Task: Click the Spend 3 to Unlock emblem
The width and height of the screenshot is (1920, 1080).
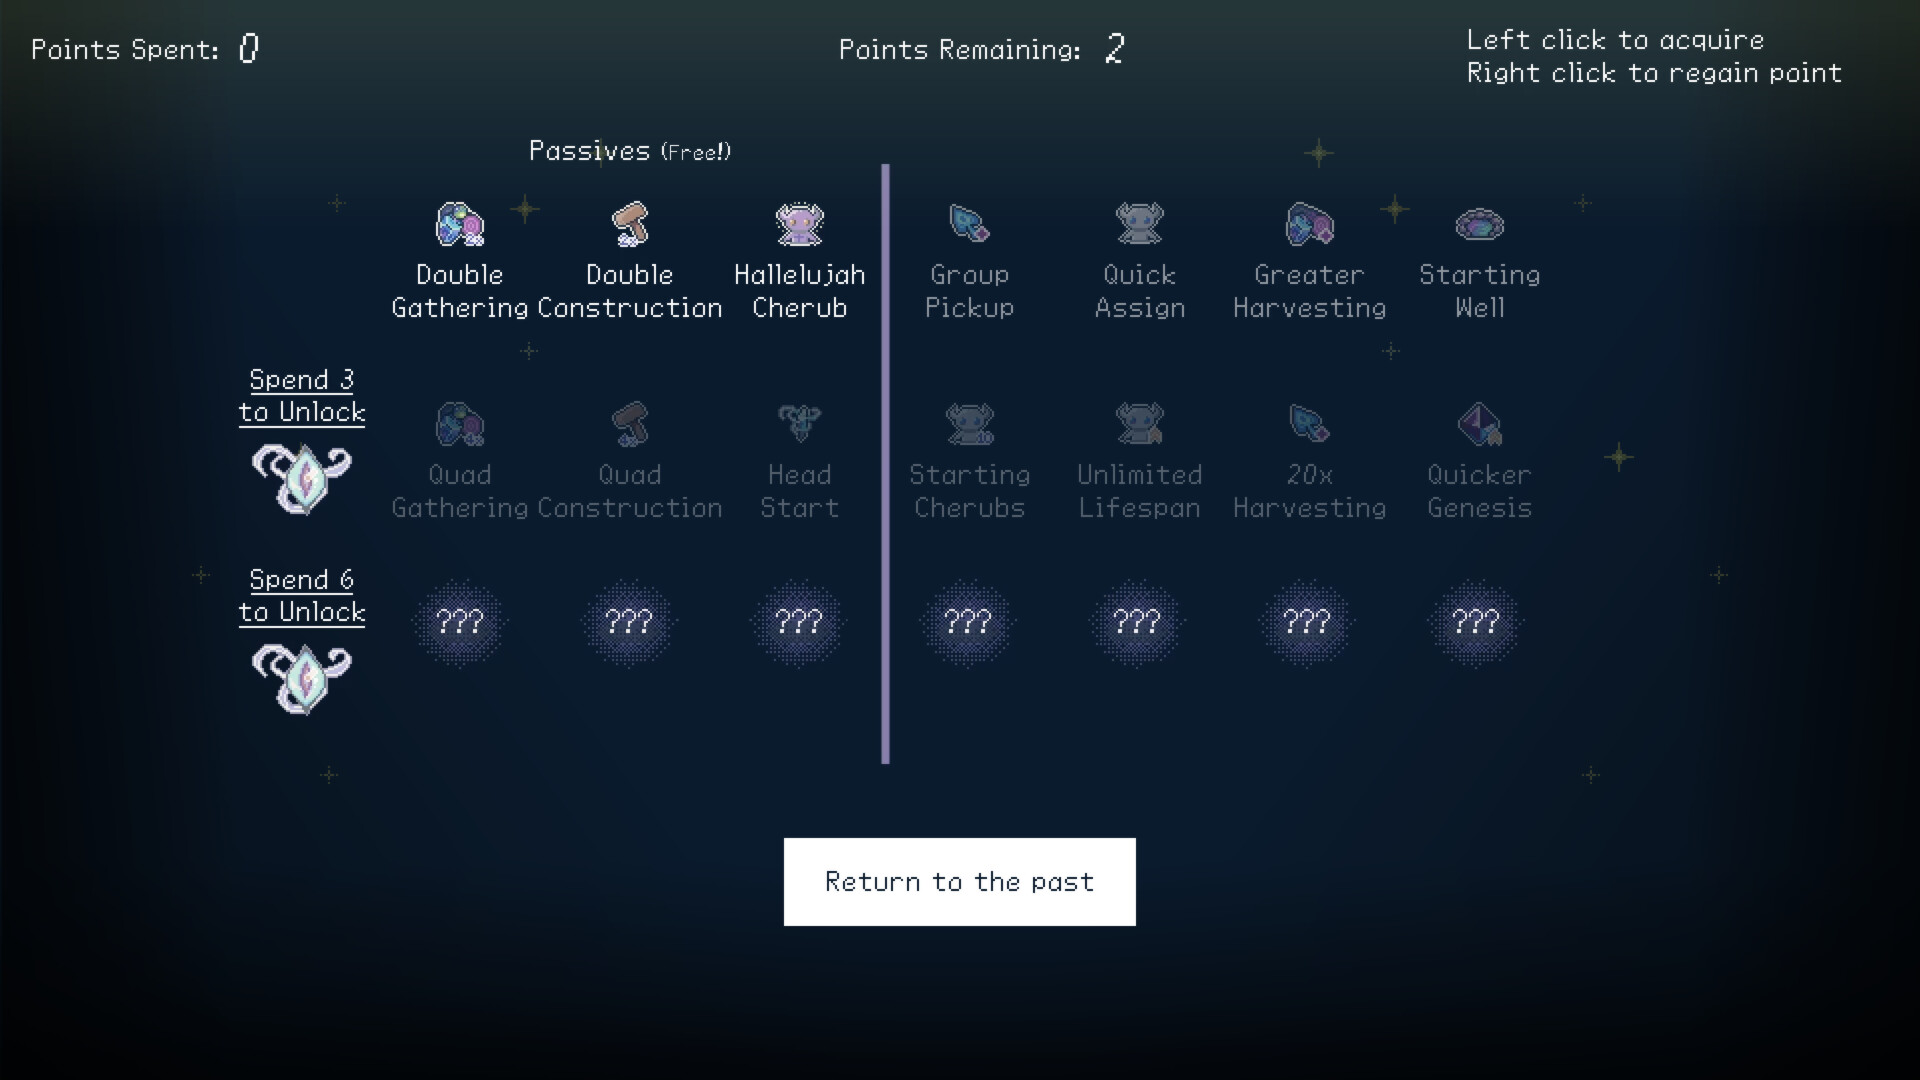Action: point(302,478)
